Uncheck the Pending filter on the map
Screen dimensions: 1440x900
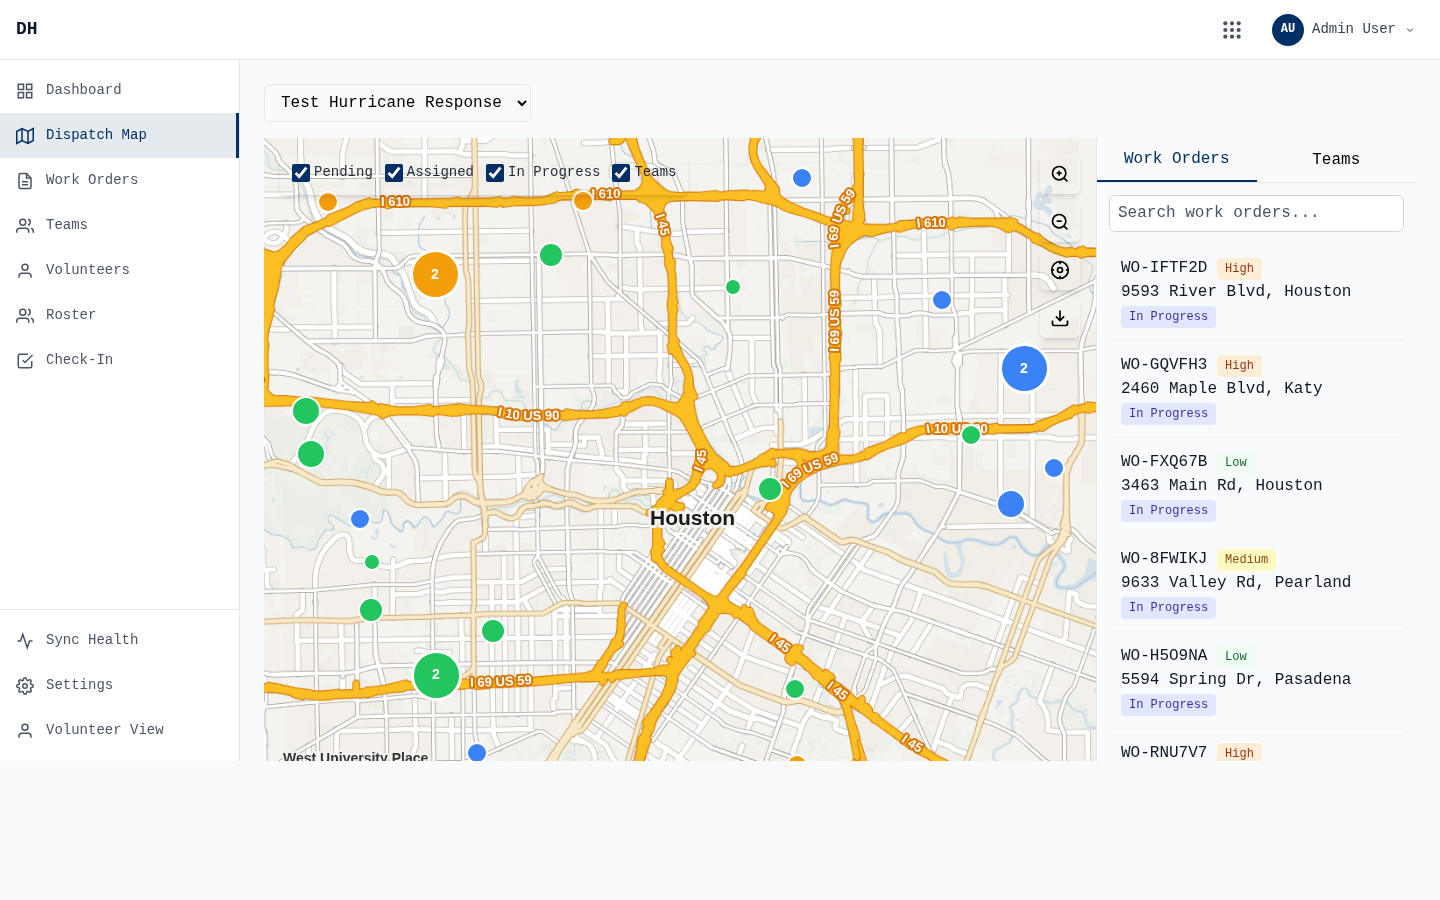[301, 172]
